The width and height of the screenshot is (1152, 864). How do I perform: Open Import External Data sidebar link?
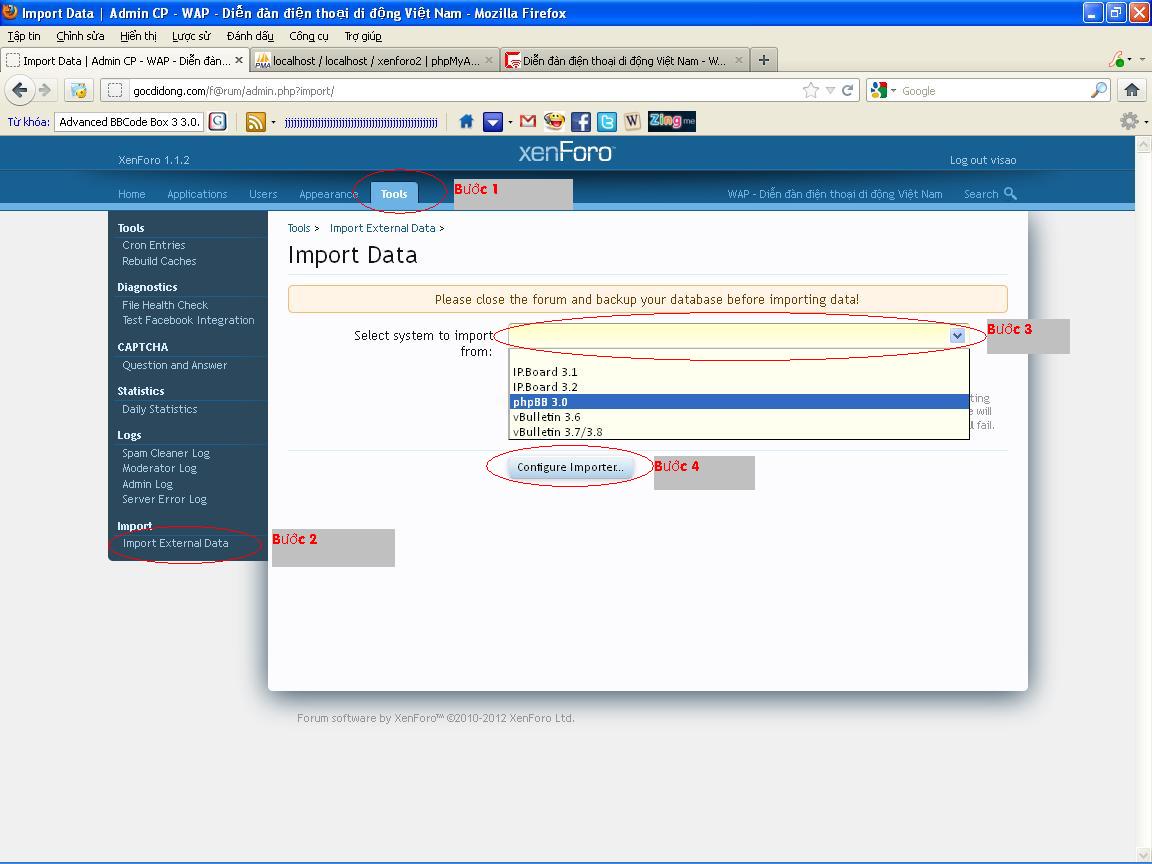[176, 543]
